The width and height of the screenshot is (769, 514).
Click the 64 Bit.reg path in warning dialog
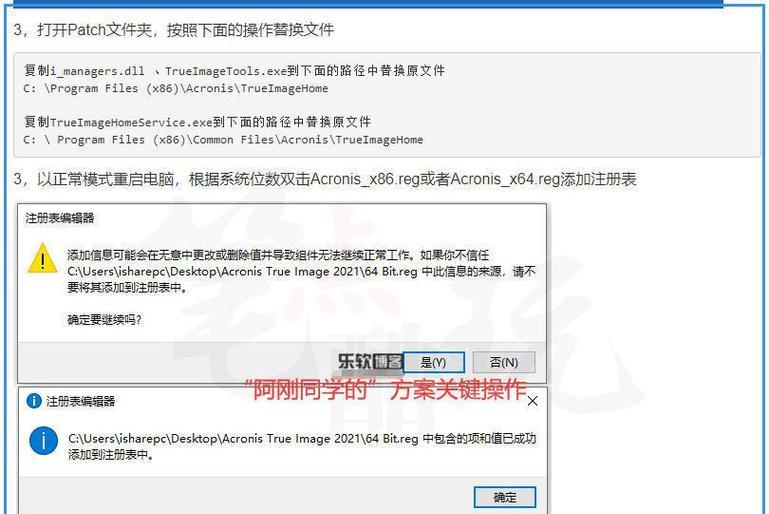click(243, 271)
